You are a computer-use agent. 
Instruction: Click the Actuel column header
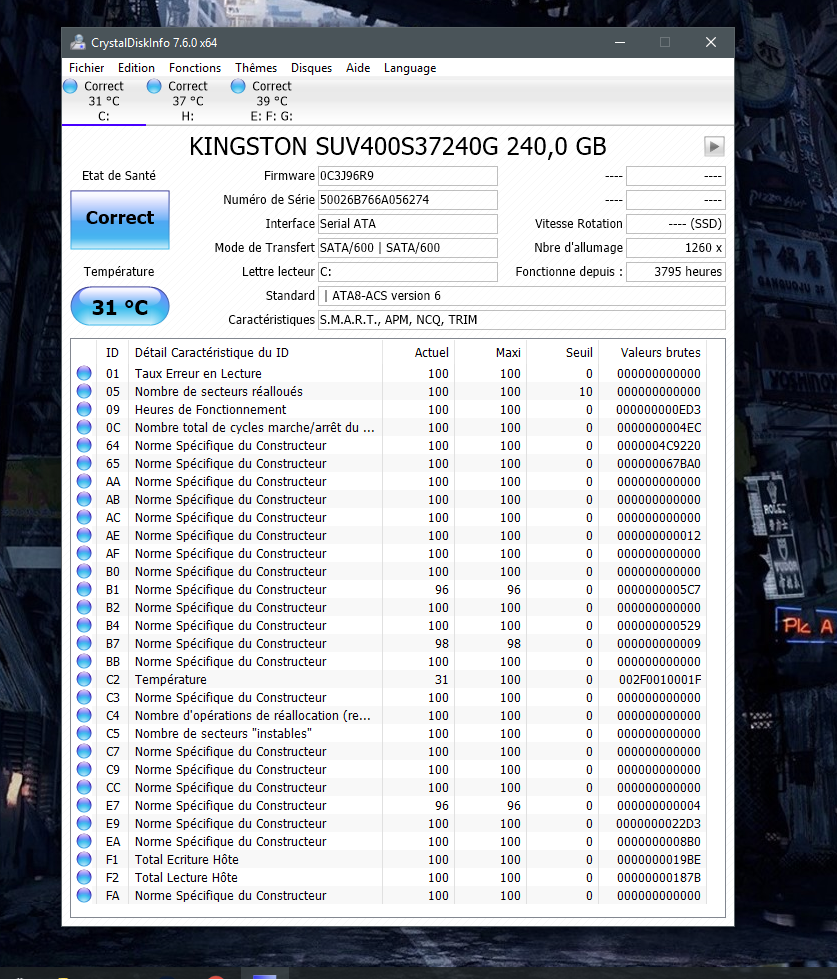pos(418,353)
